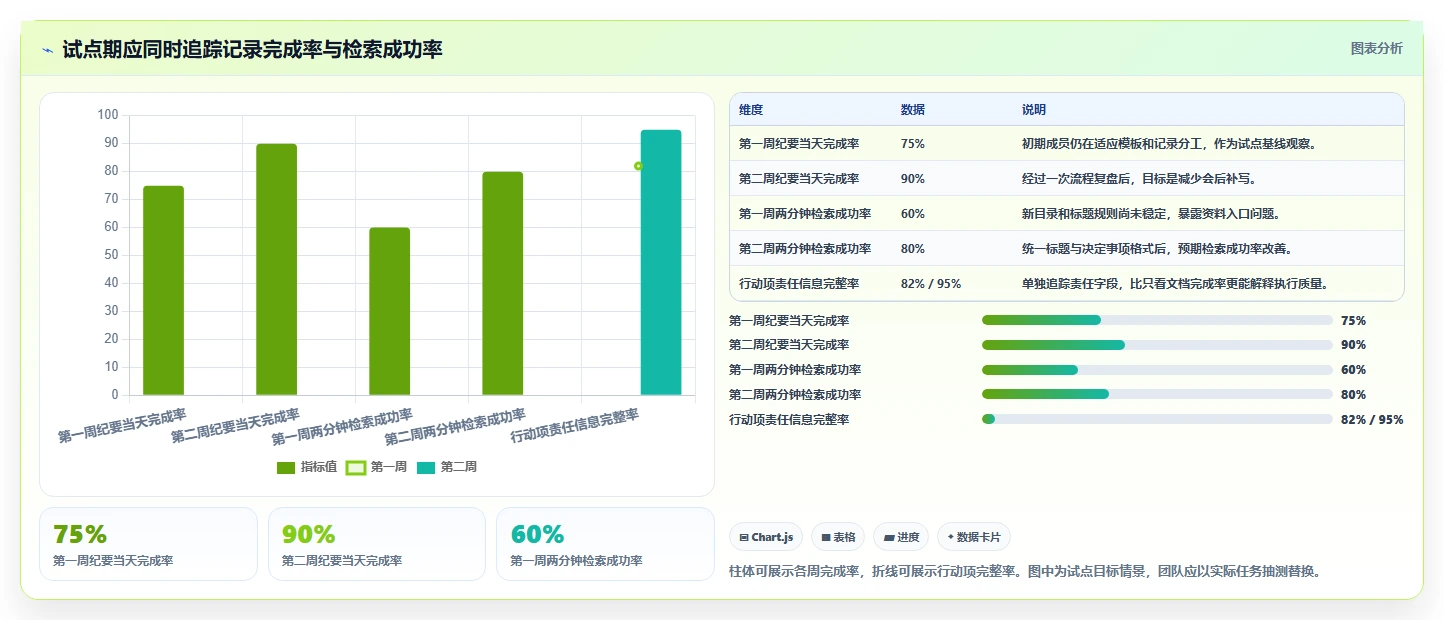This screenshot has width=1444, height=620.
Task: Click the green bar with value 80
Action: (x=502, y=283)
